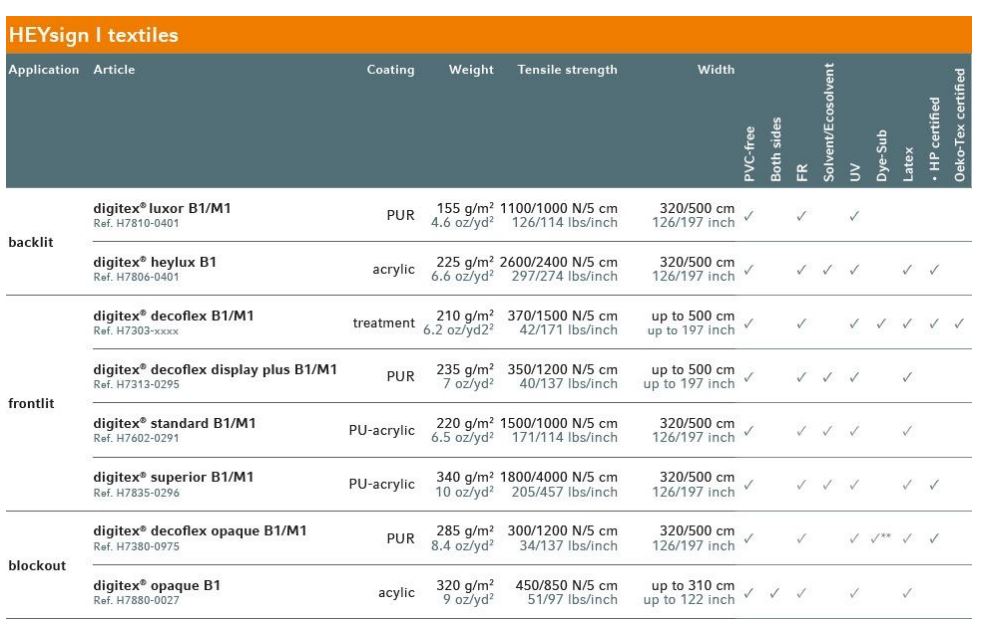Click the 'Weight' column header
Screen dimensions: 984x636
point(471,70)
